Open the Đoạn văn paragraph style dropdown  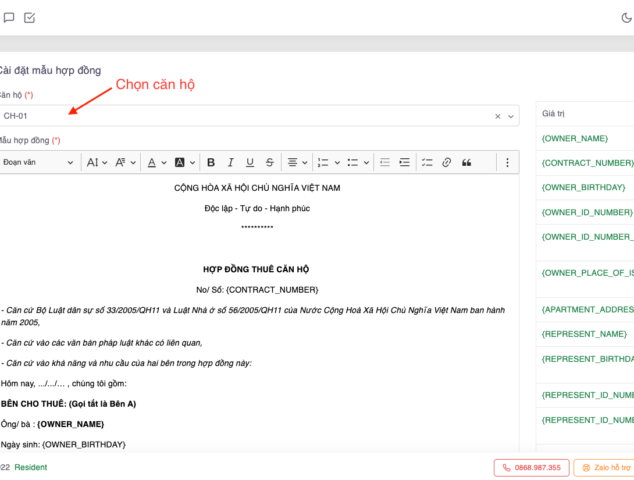pos(38,162)
